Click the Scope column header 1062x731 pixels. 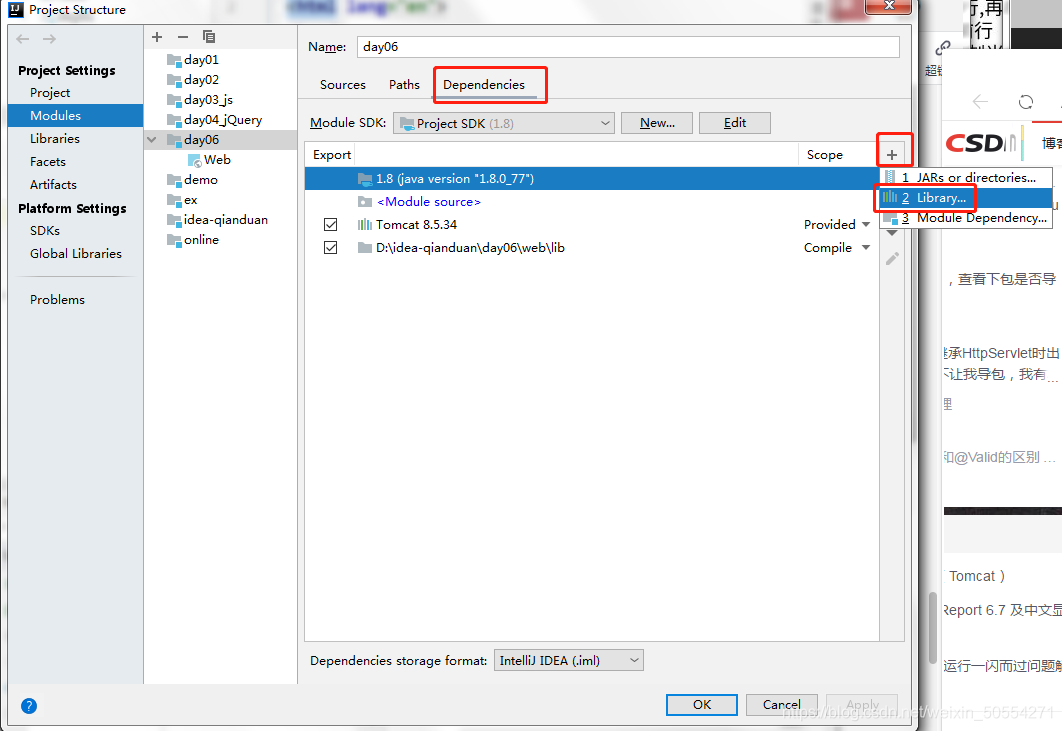824,155
